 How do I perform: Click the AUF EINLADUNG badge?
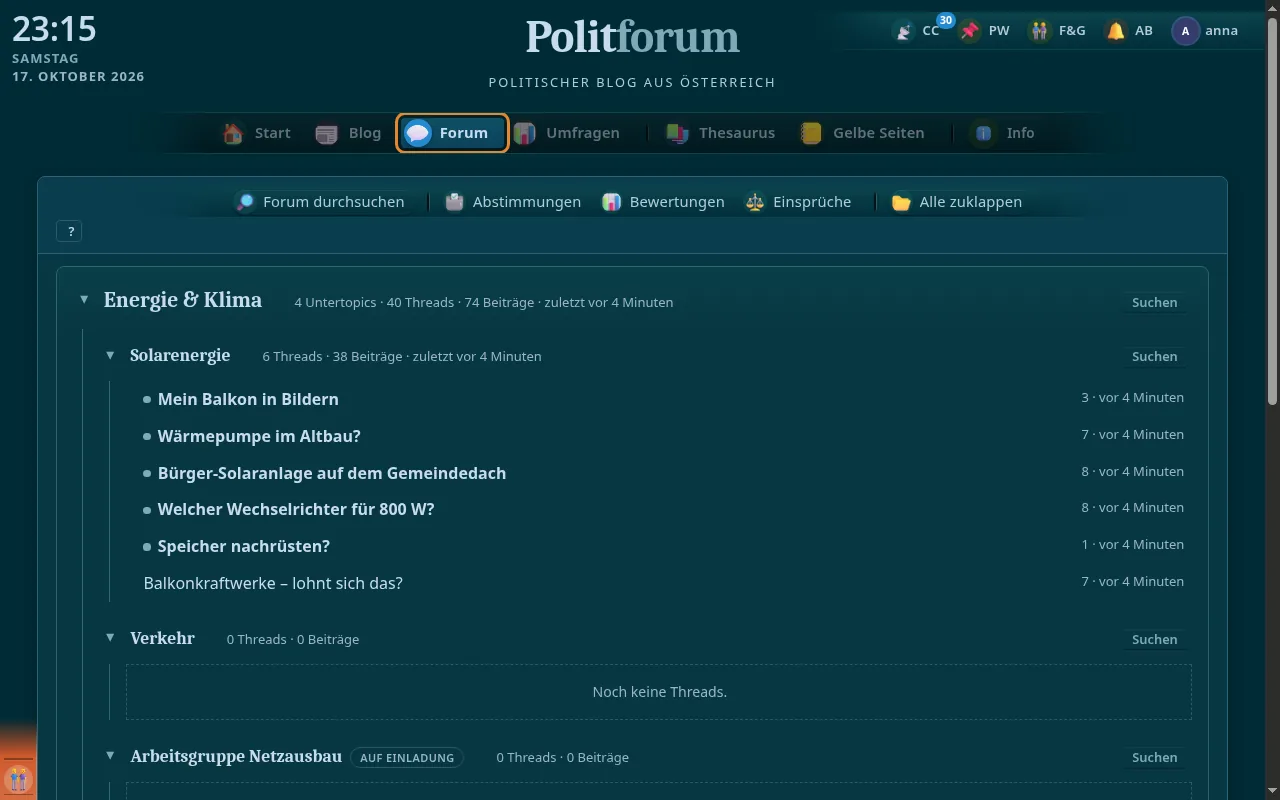click(407, 758)
